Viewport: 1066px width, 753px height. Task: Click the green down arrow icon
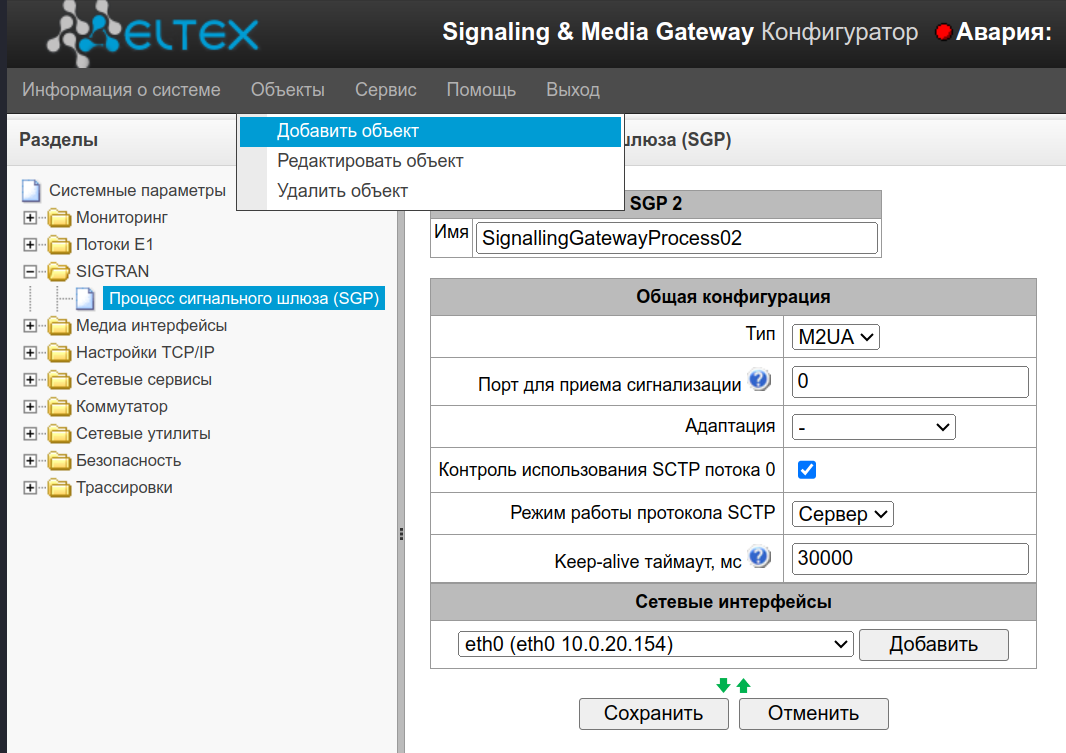(x=724, y=686)
